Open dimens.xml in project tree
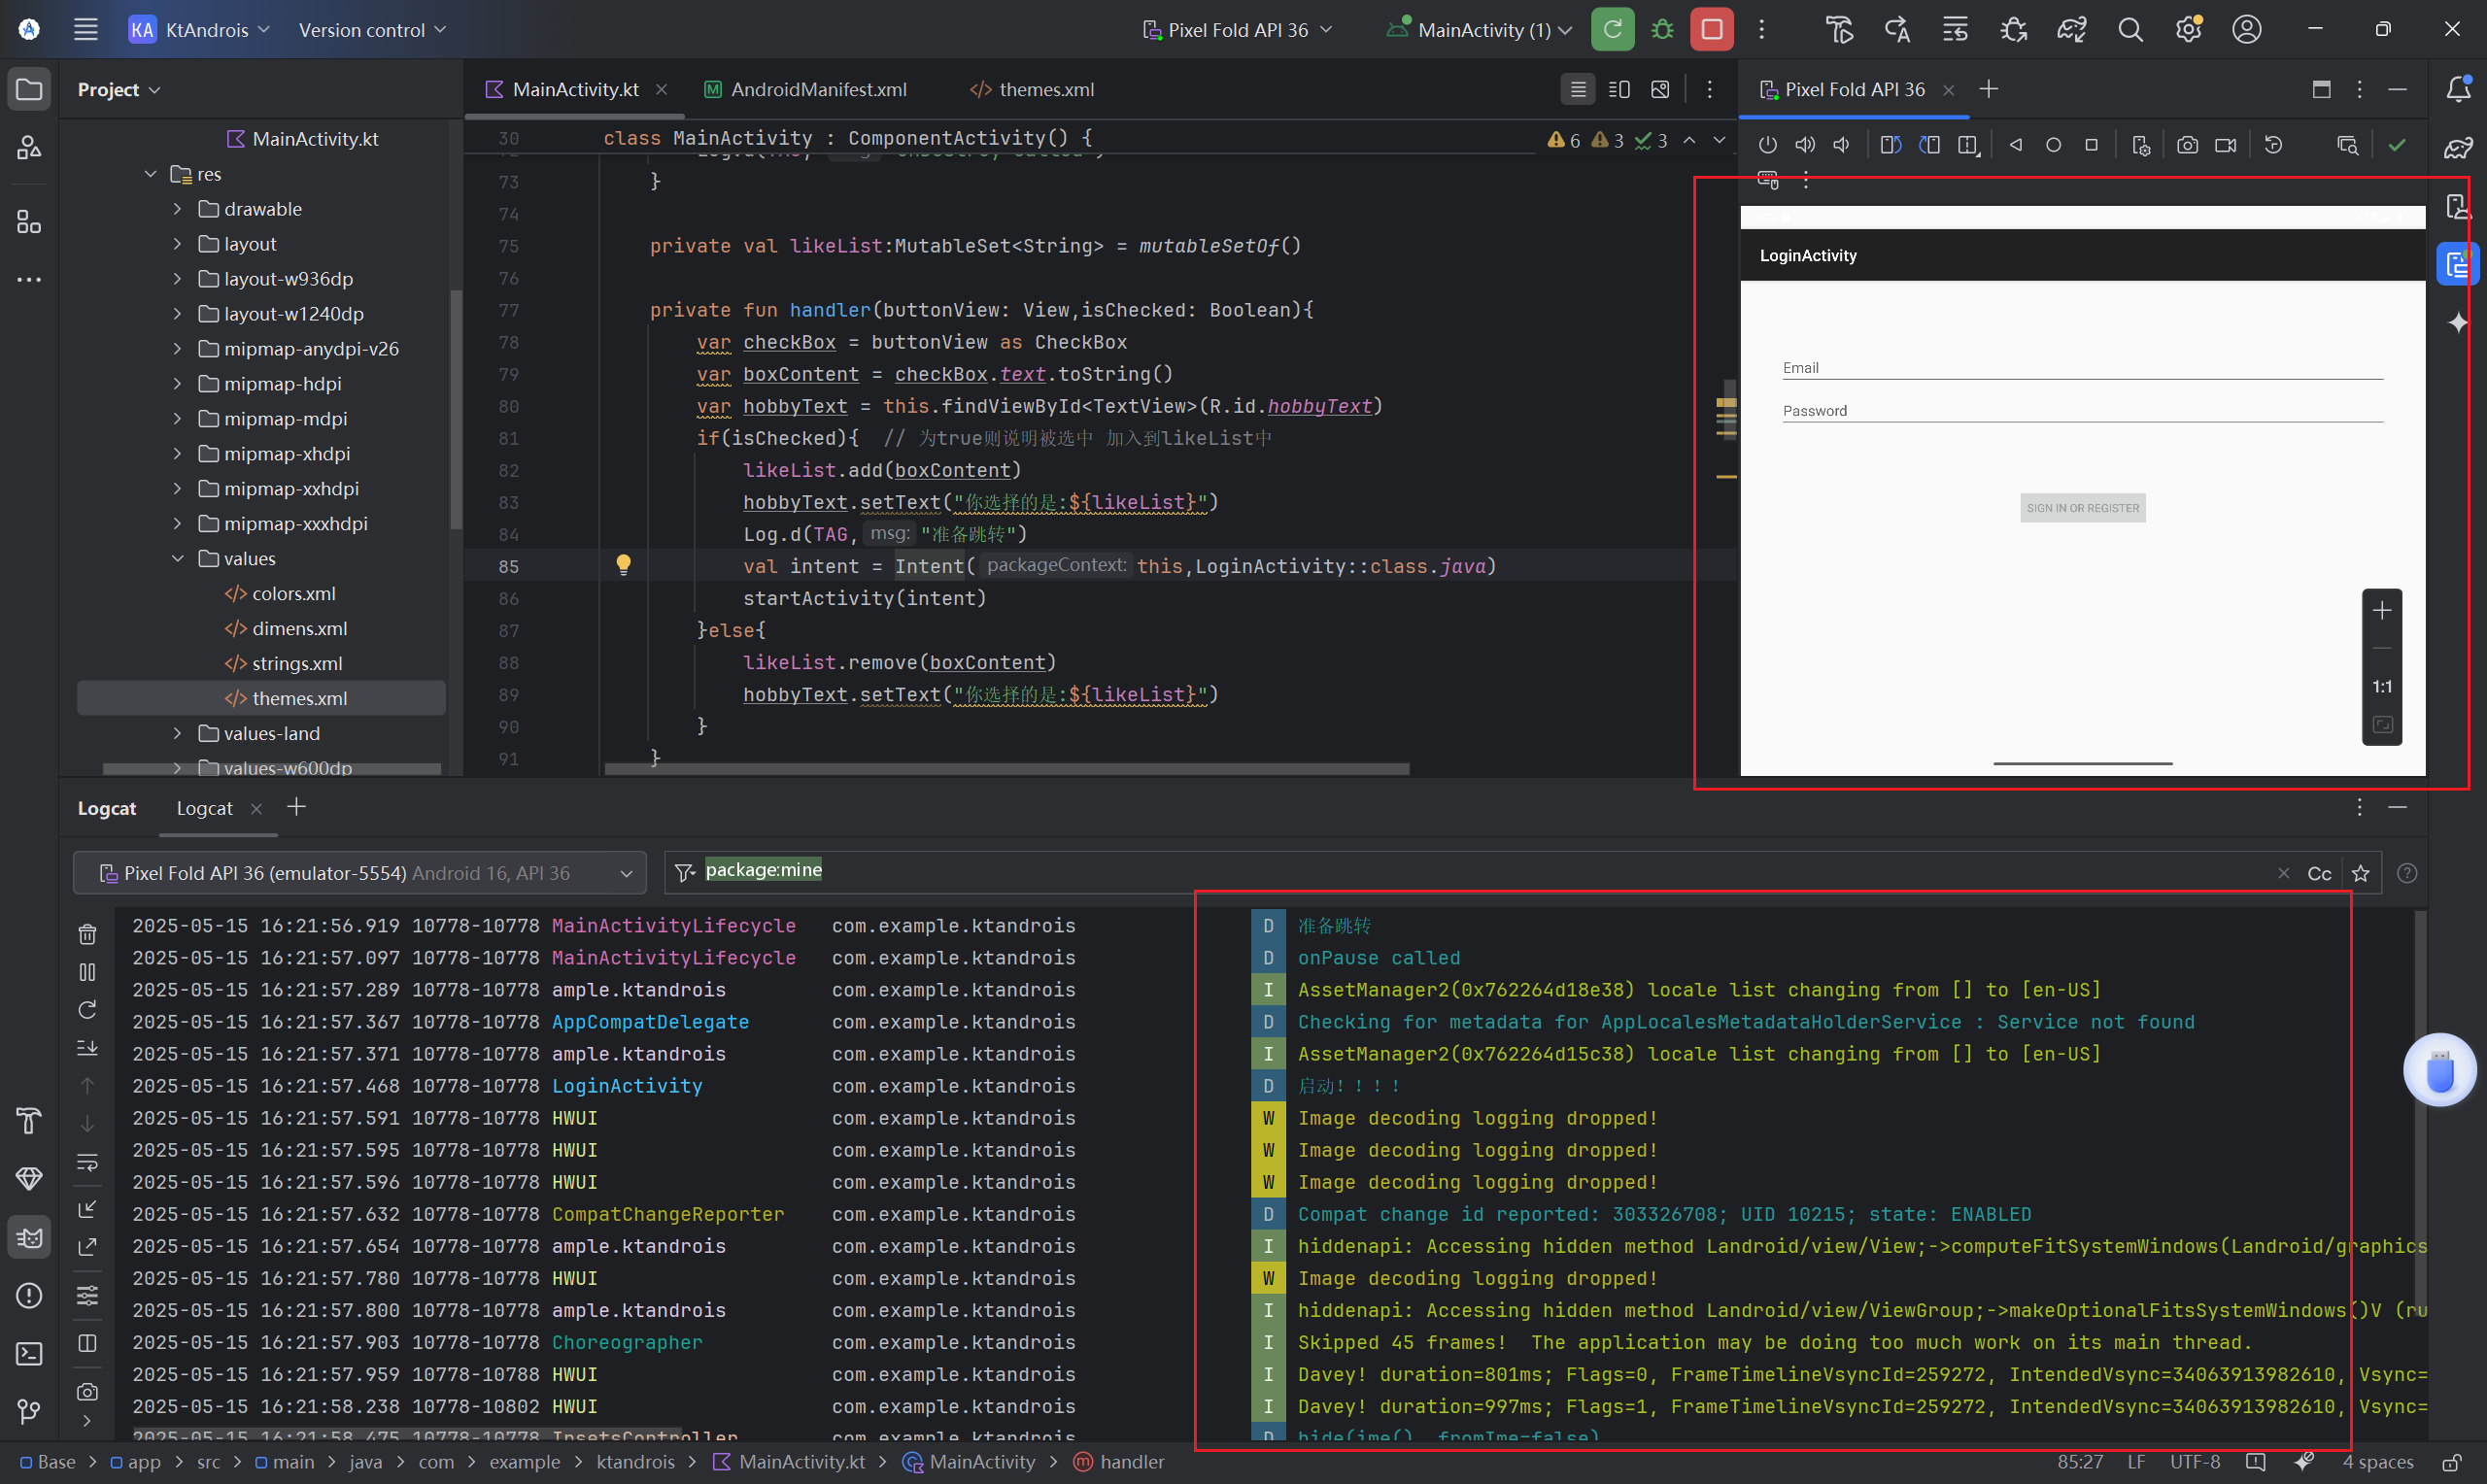Viewport: 2487px width, 1484px height. pos(285,628)
